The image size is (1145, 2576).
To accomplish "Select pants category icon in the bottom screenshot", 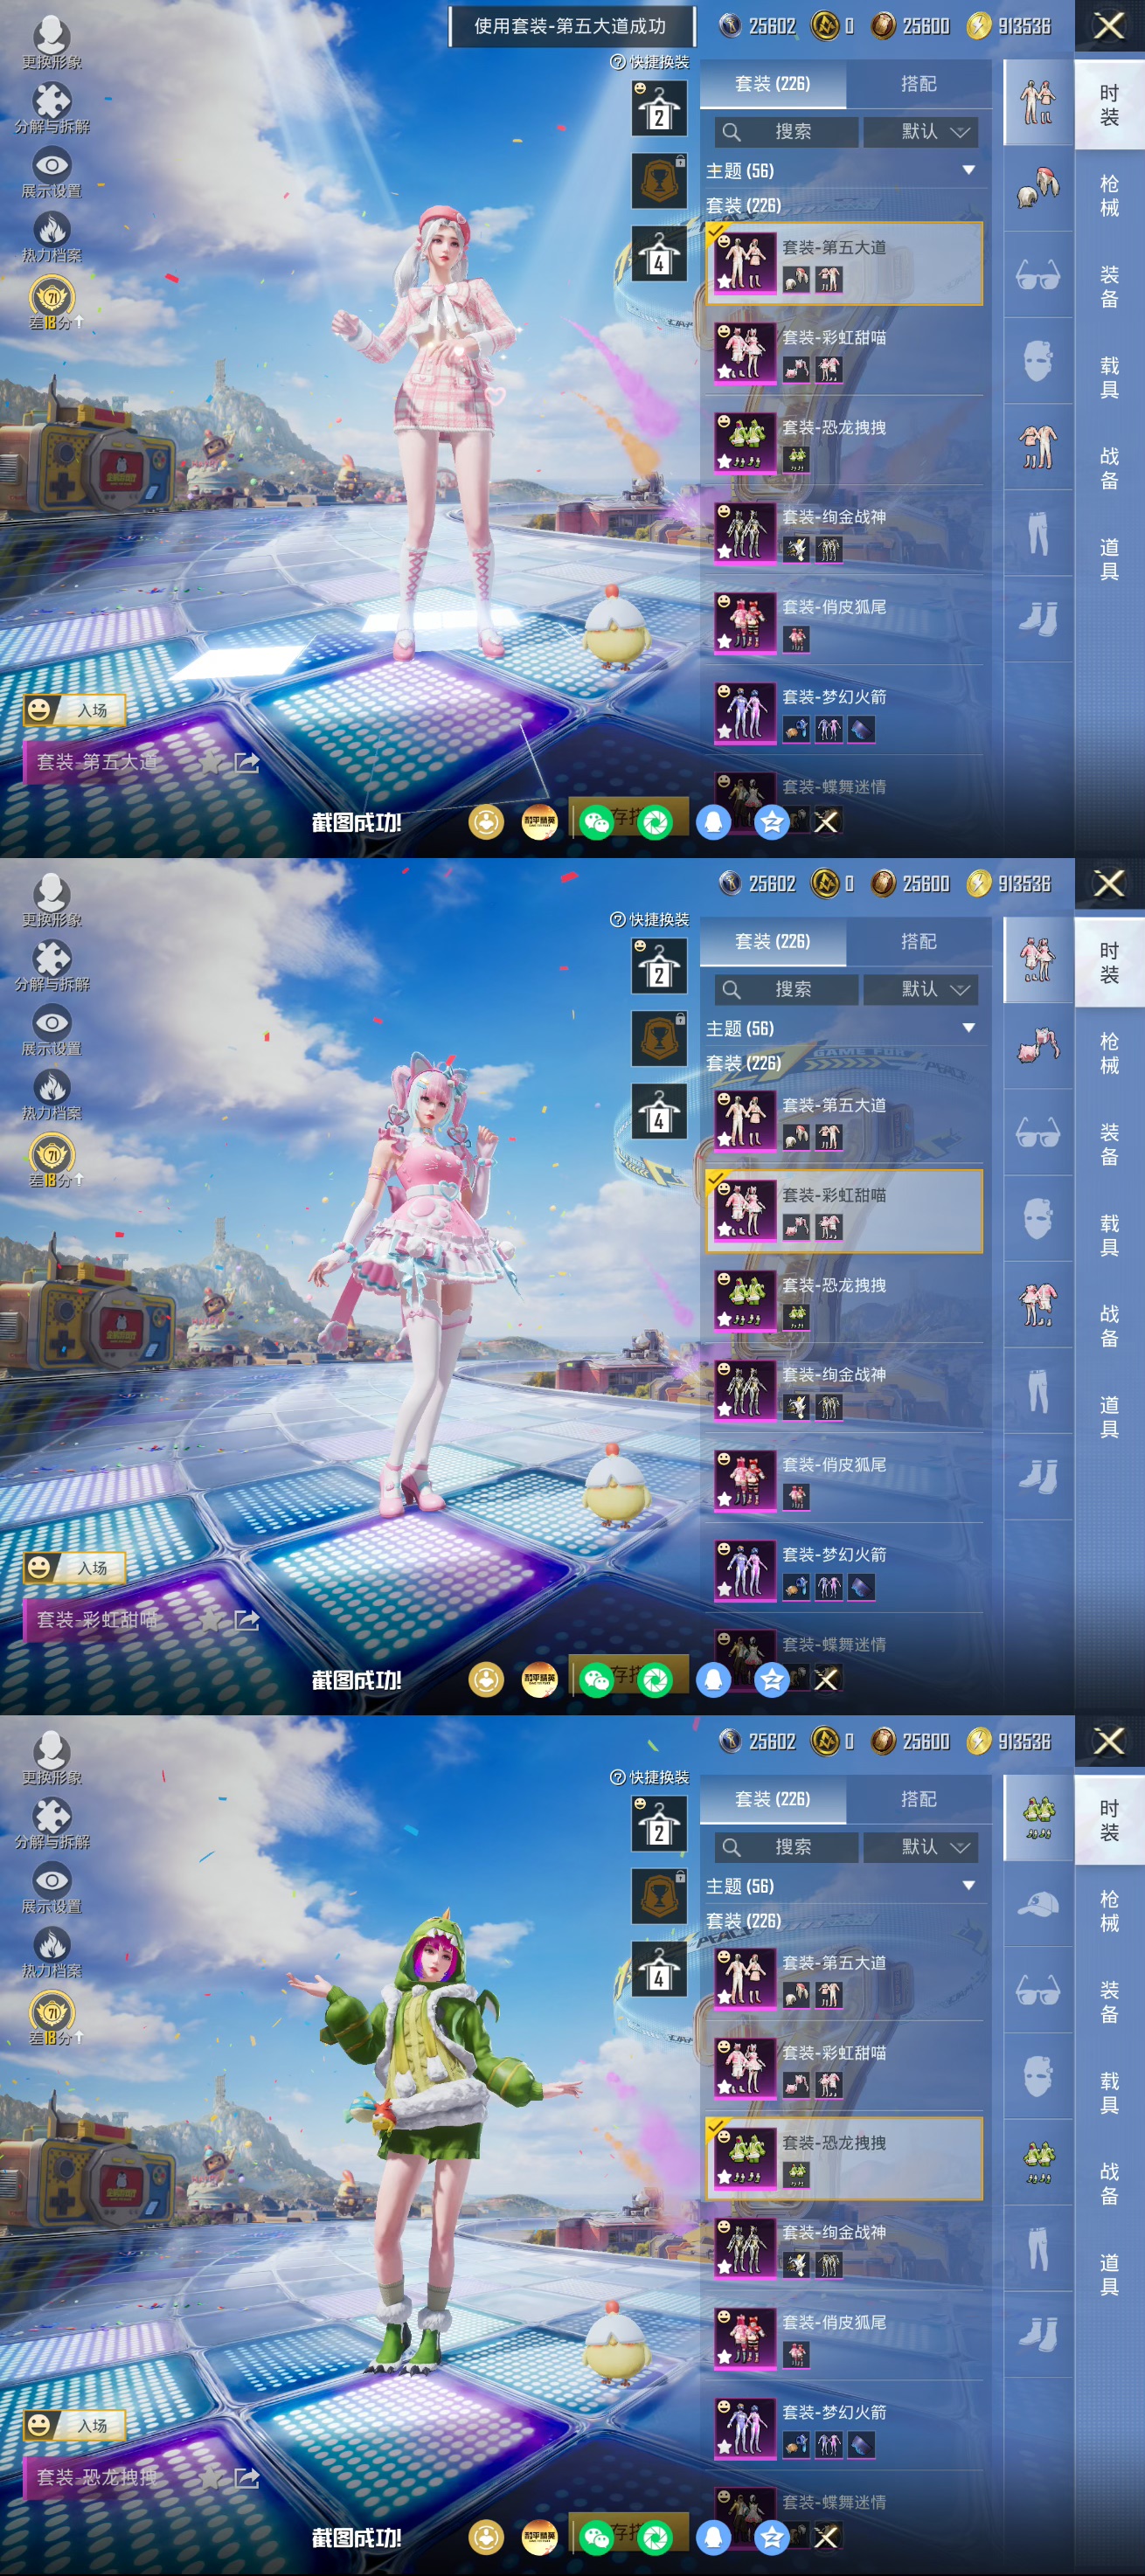I will (1037, 2248).
